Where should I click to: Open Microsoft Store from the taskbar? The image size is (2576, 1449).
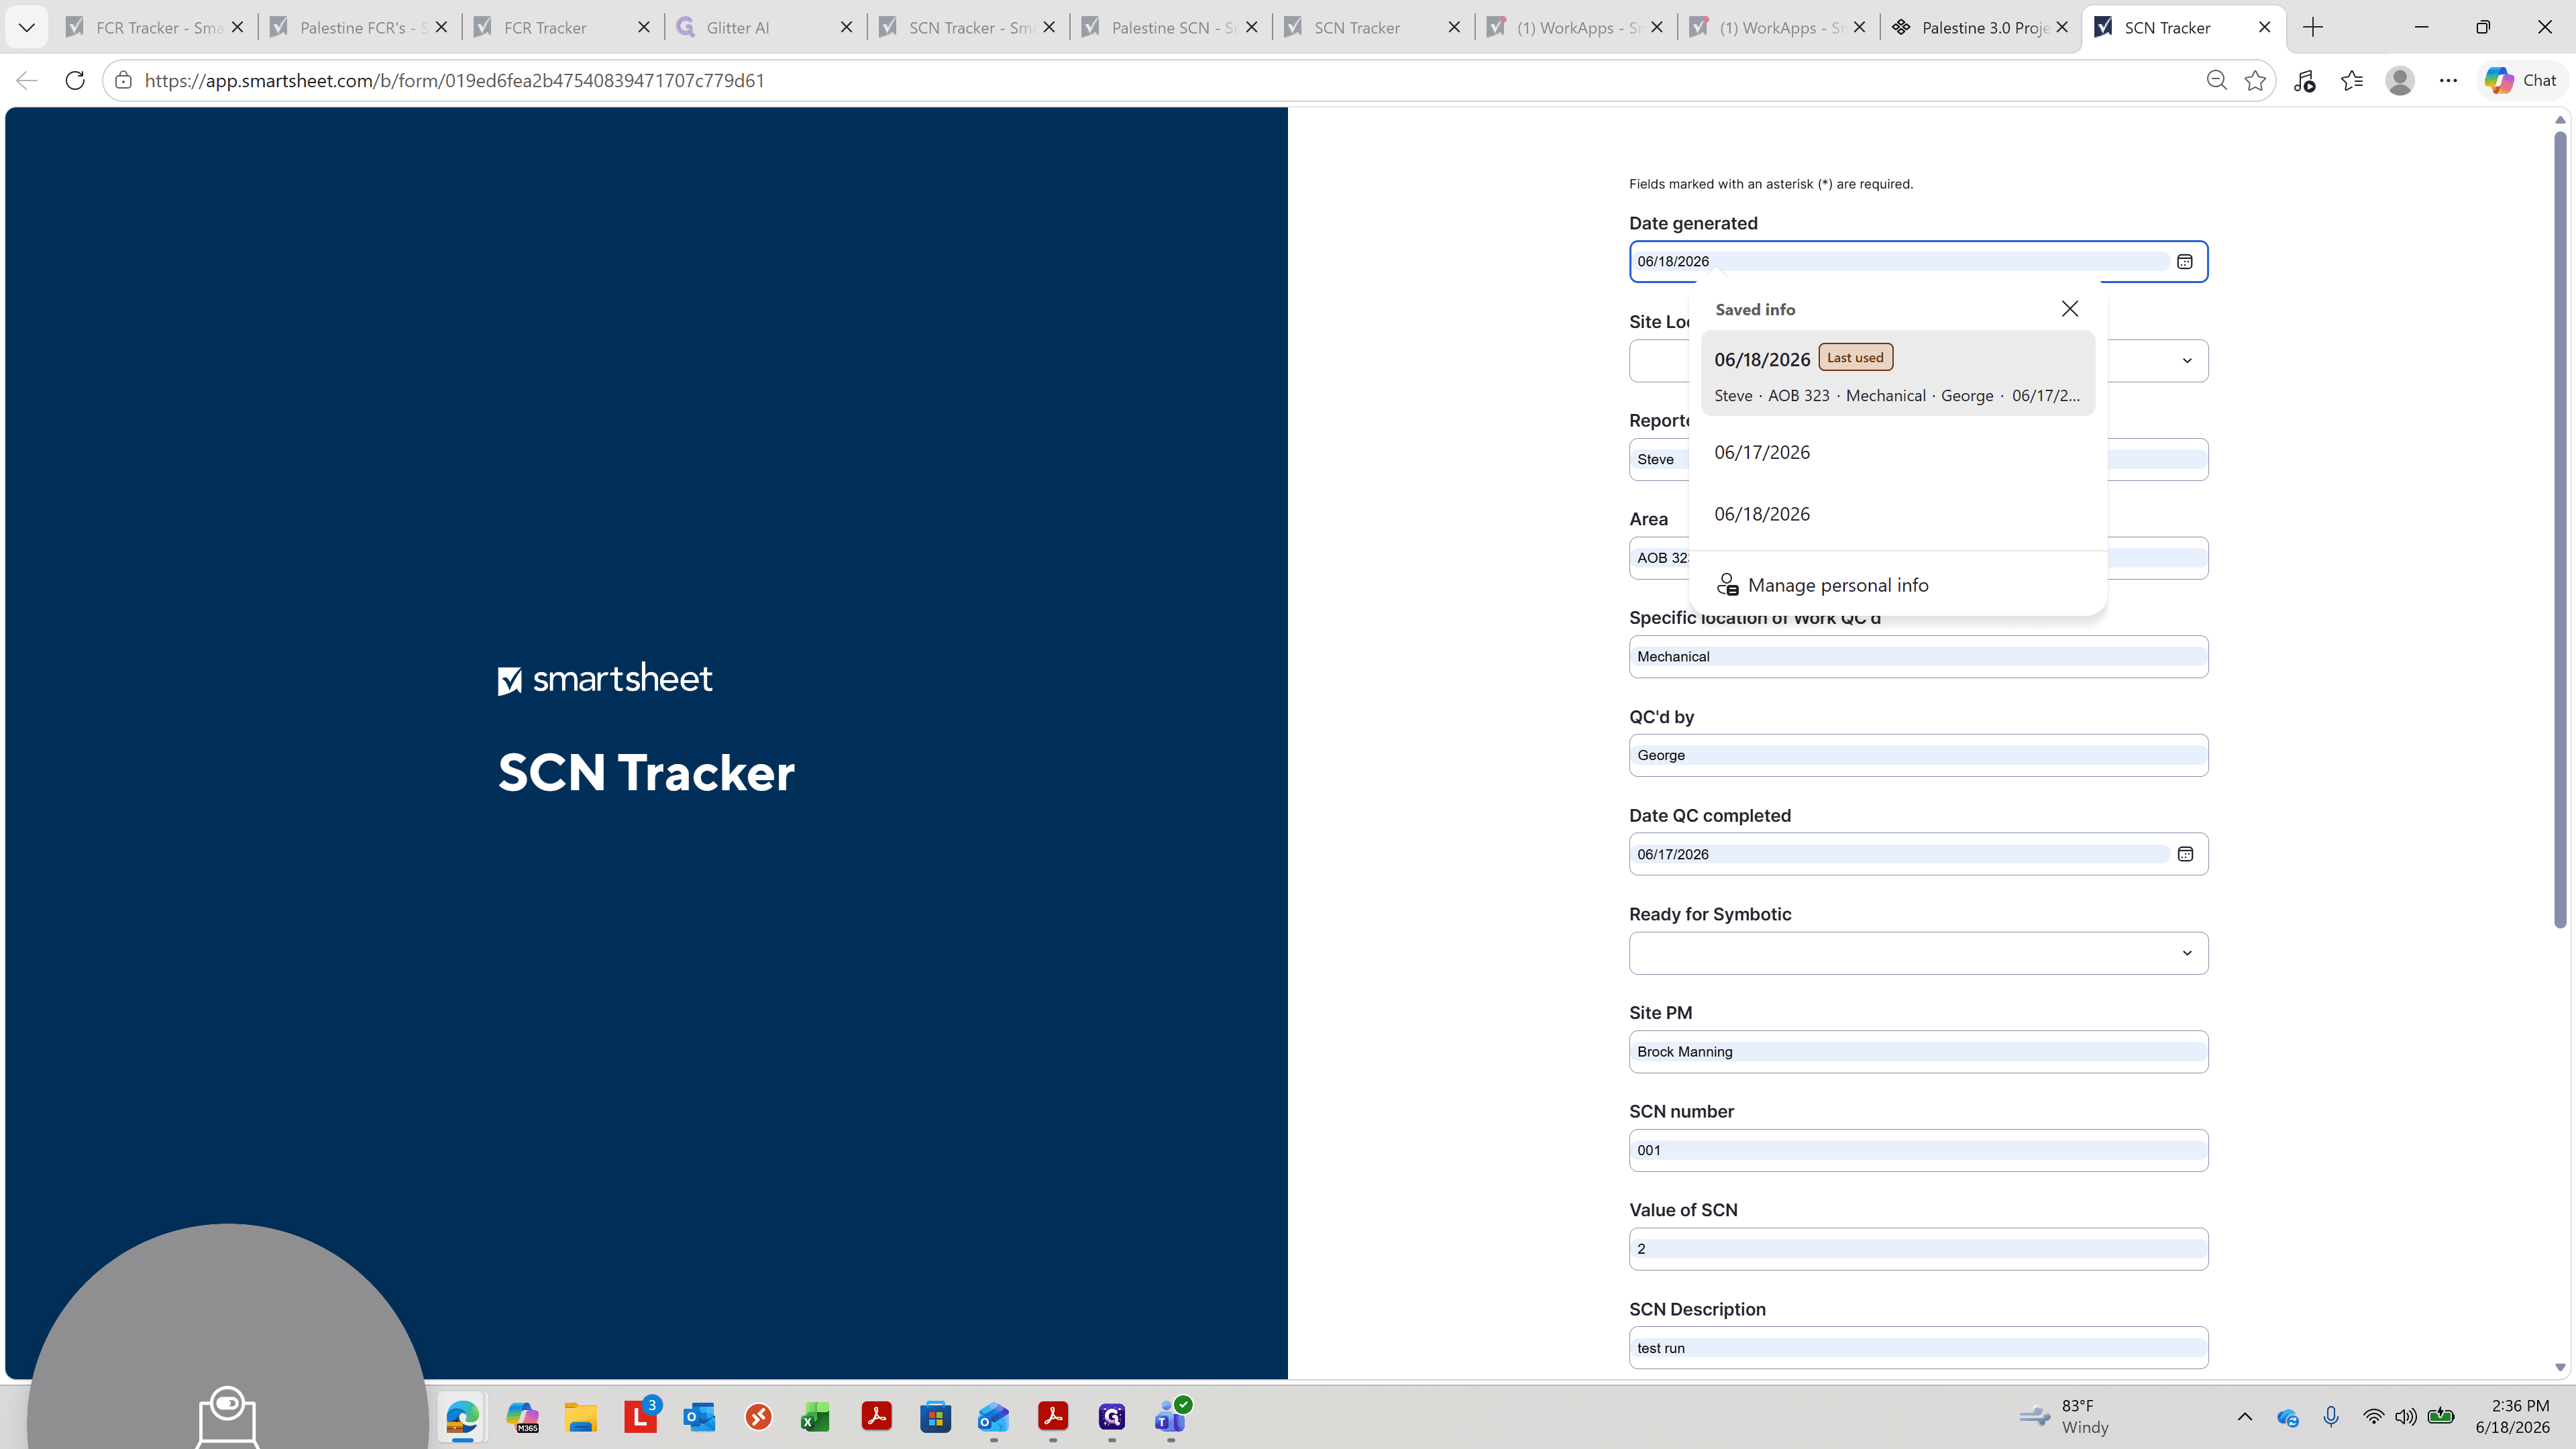[x=935, y=1417]
